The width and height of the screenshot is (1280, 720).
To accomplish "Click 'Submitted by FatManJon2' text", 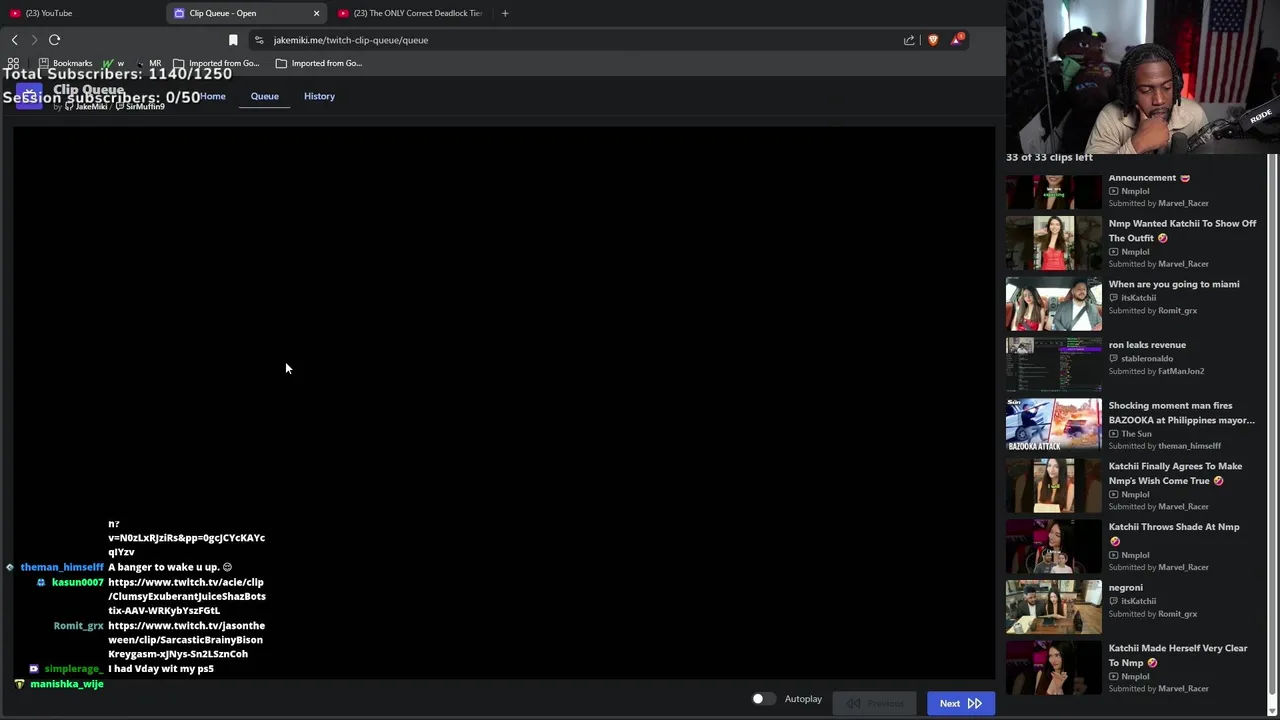I will pyautogui.click(x=1156, y=371).
